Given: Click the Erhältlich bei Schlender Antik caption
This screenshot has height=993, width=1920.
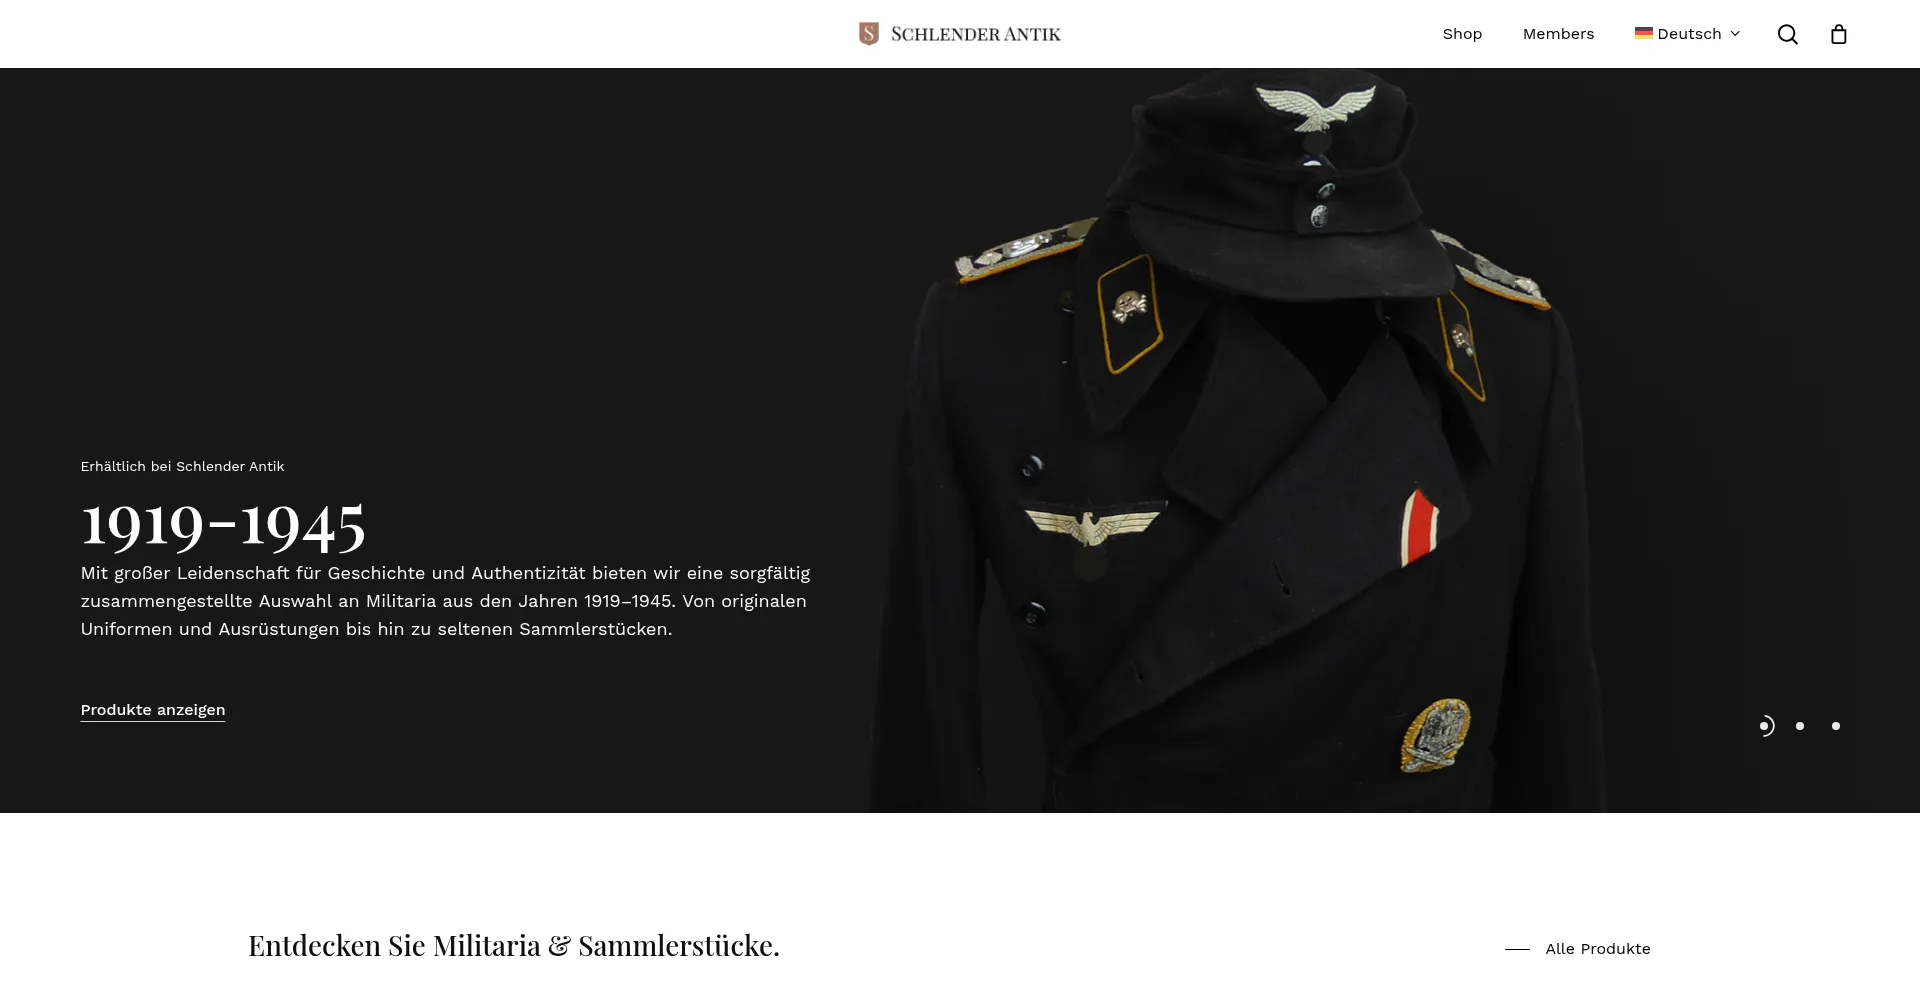Looking at the screenshot, I should tap(182, 467).
